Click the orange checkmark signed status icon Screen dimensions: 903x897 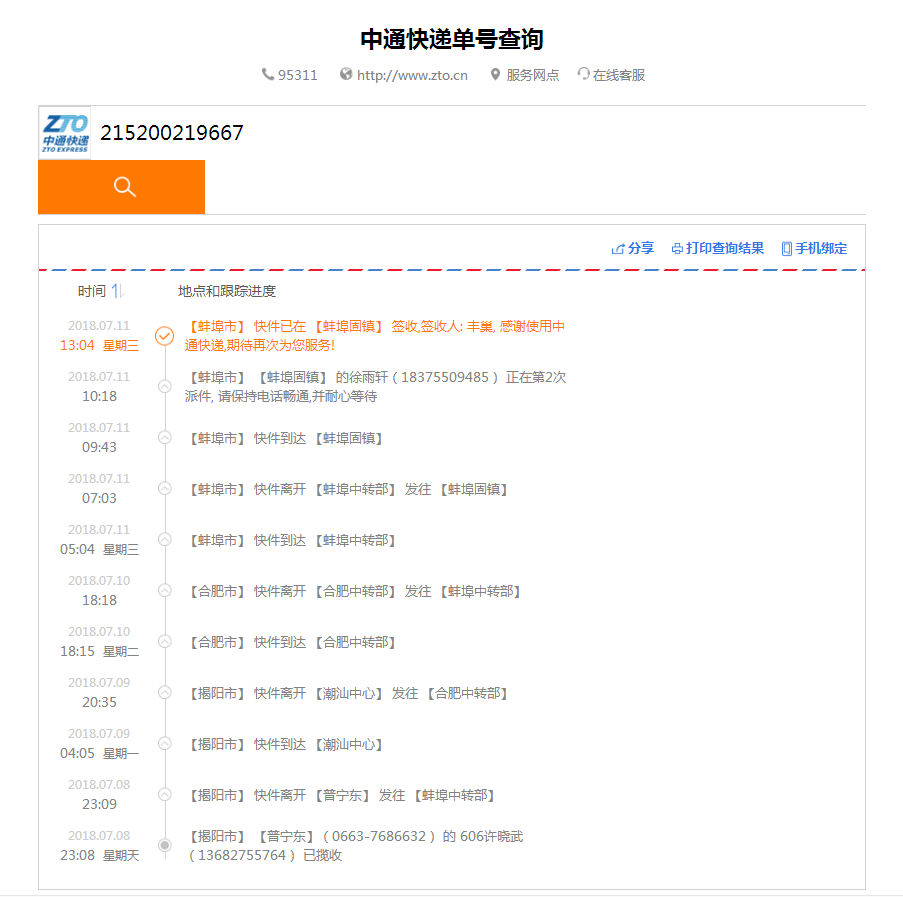[x=165, y=336]
